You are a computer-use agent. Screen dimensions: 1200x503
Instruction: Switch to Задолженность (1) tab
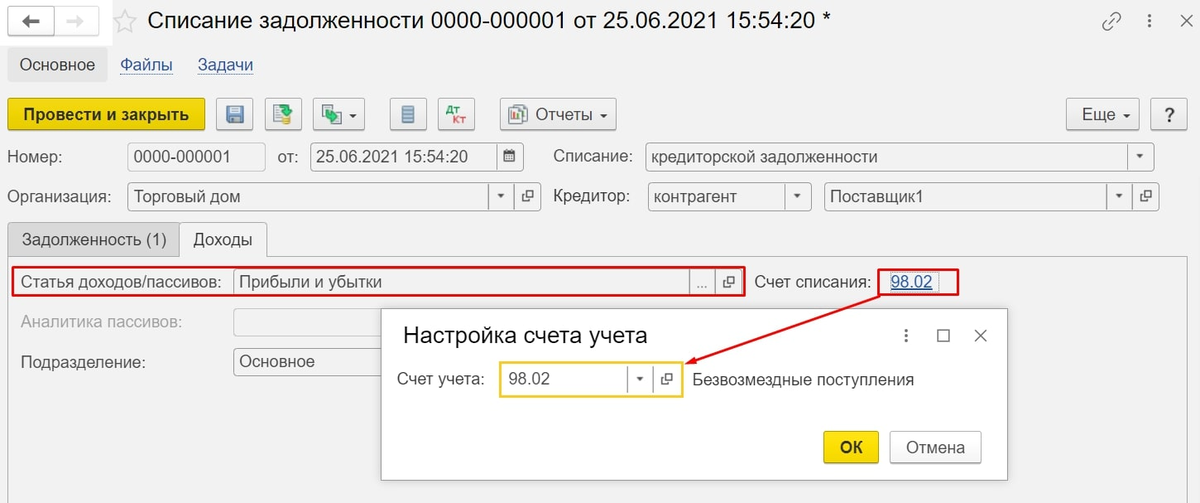pyautogui.click(x=93, y=240)
